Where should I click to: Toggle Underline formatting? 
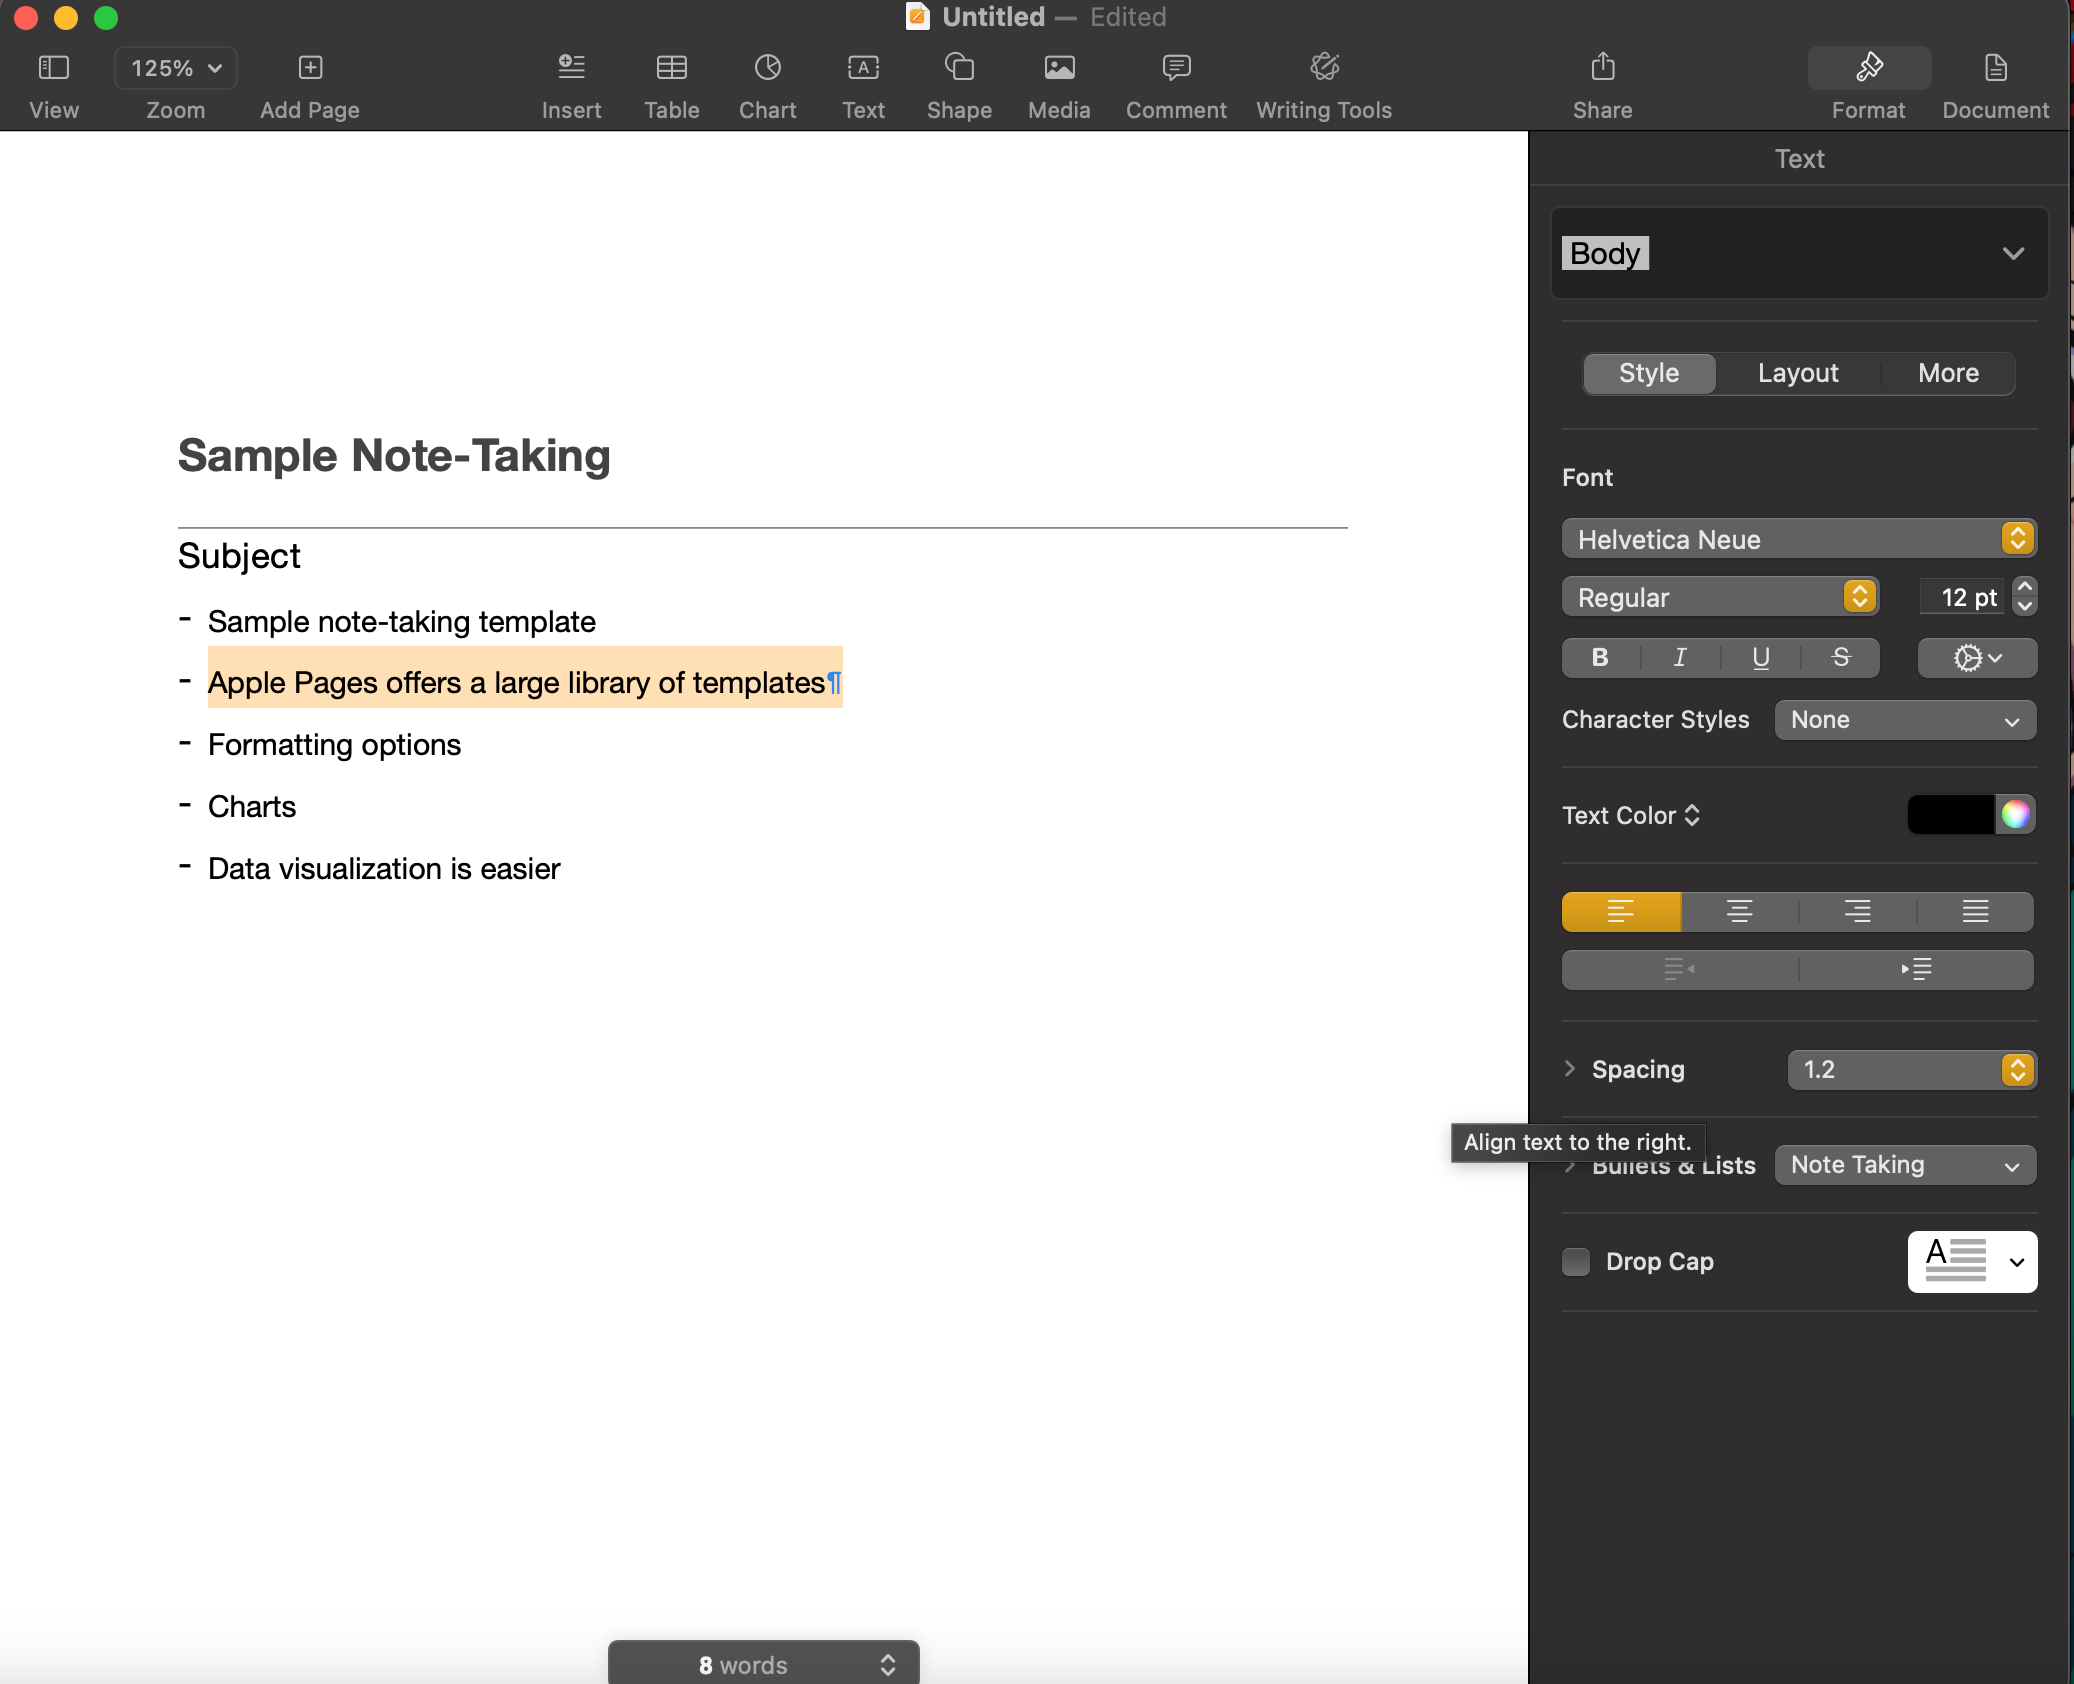pos(1760,657)
